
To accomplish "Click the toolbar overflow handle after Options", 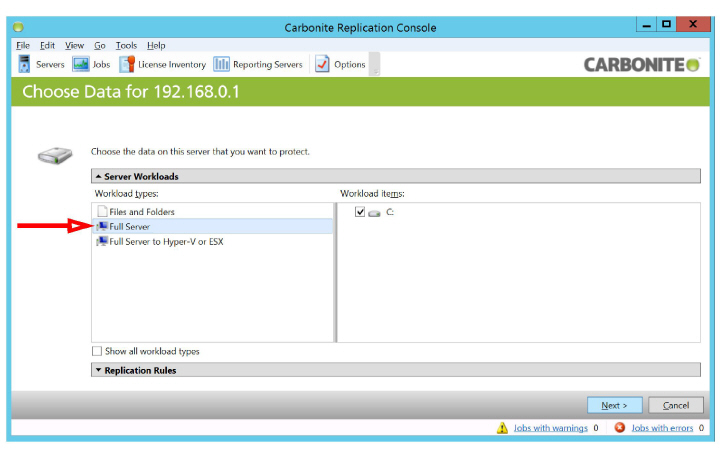I will (x=375, y=64).
